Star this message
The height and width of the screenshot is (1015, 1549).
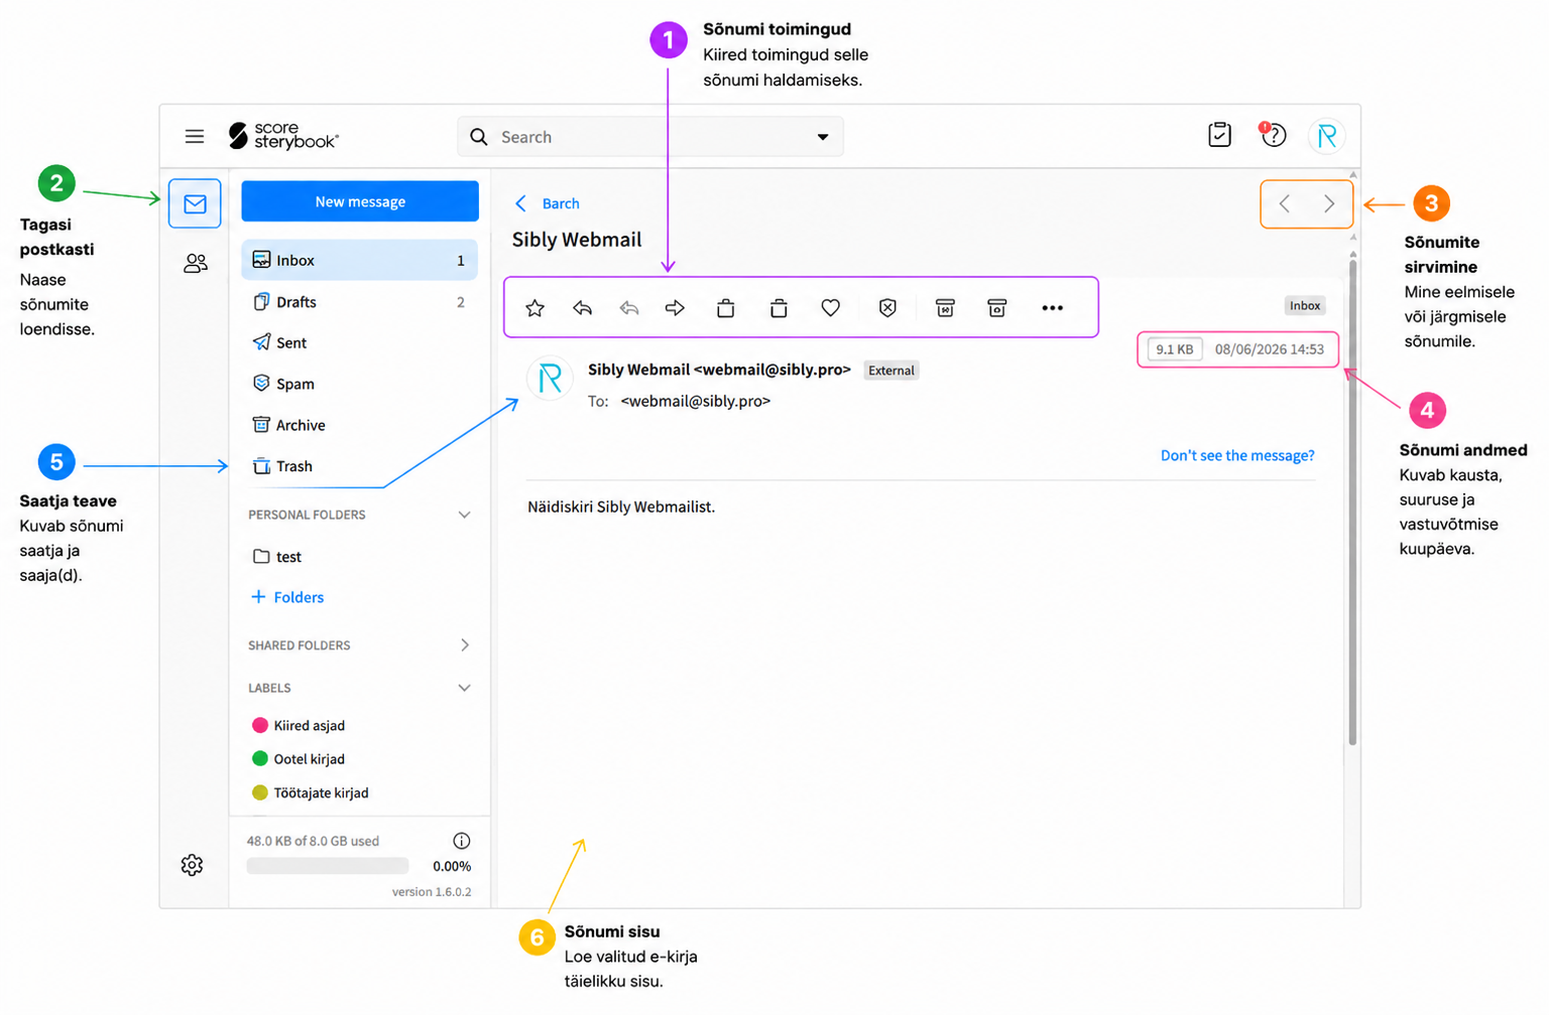[535, 308]
